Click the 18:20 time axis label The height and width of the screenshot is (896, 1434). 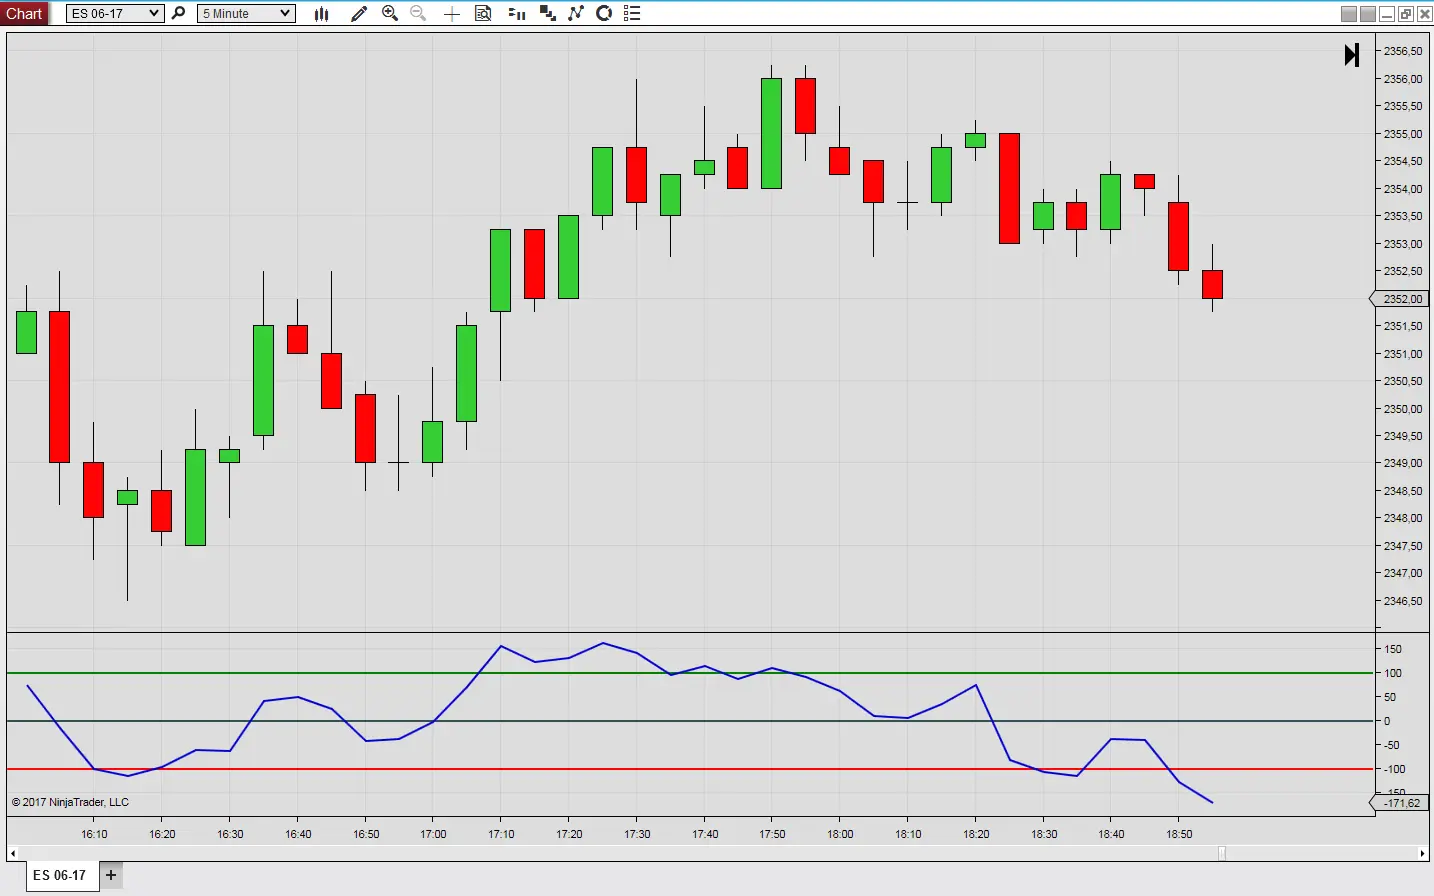click(976, 834)
